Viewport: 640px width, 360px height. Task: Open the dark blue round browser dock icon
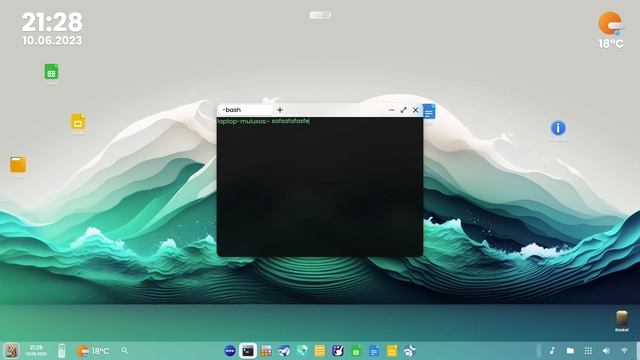230,351
